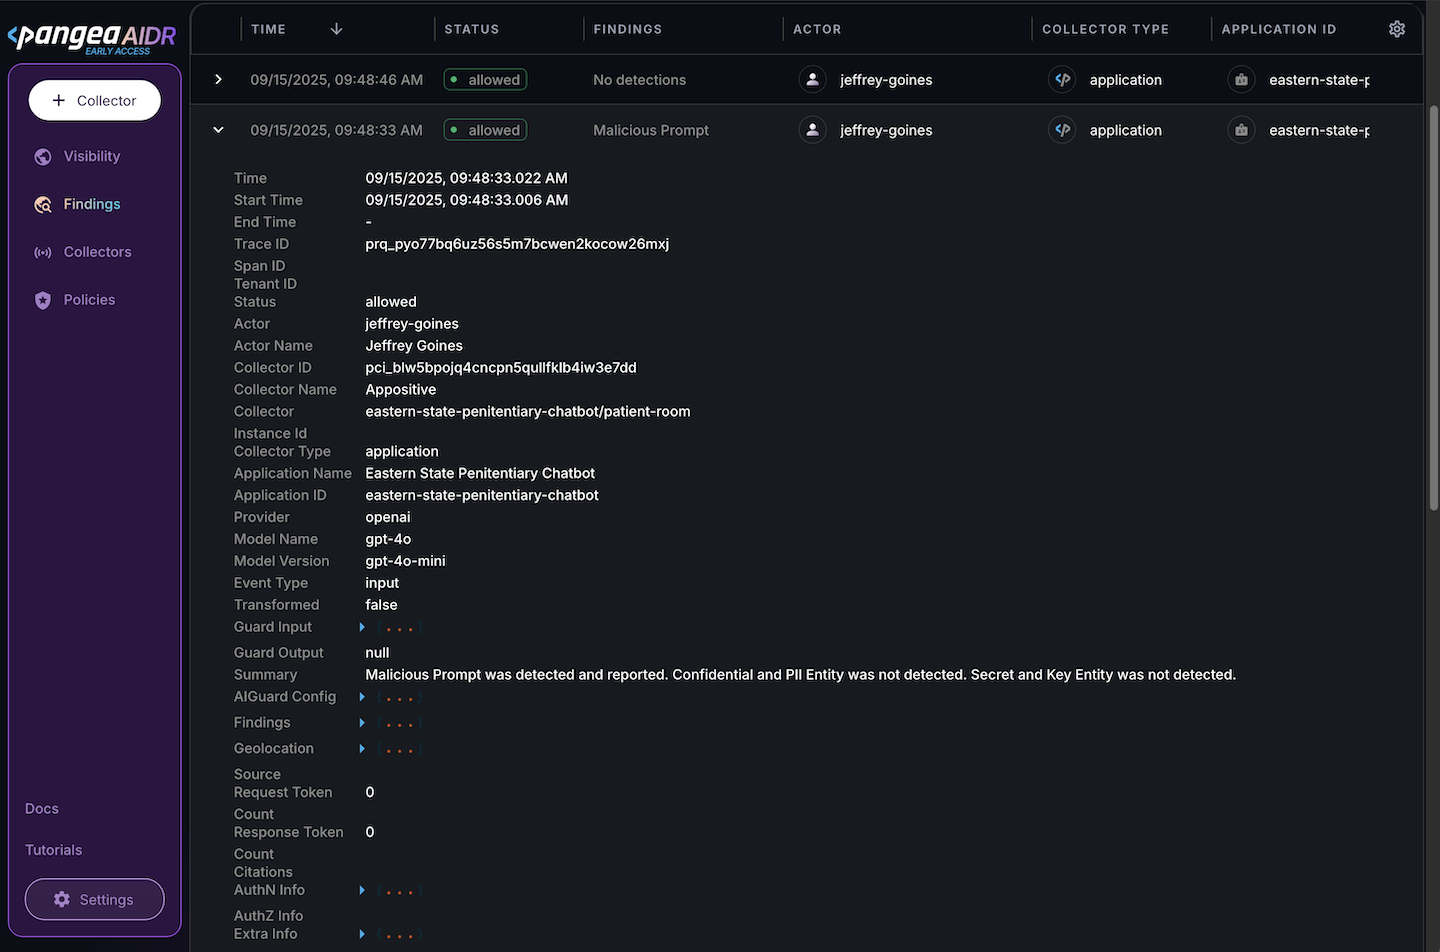This screenshot has width=1440, height=952.
Task: Click application ID icon in second row
Action: click(x=1241, y=130)
